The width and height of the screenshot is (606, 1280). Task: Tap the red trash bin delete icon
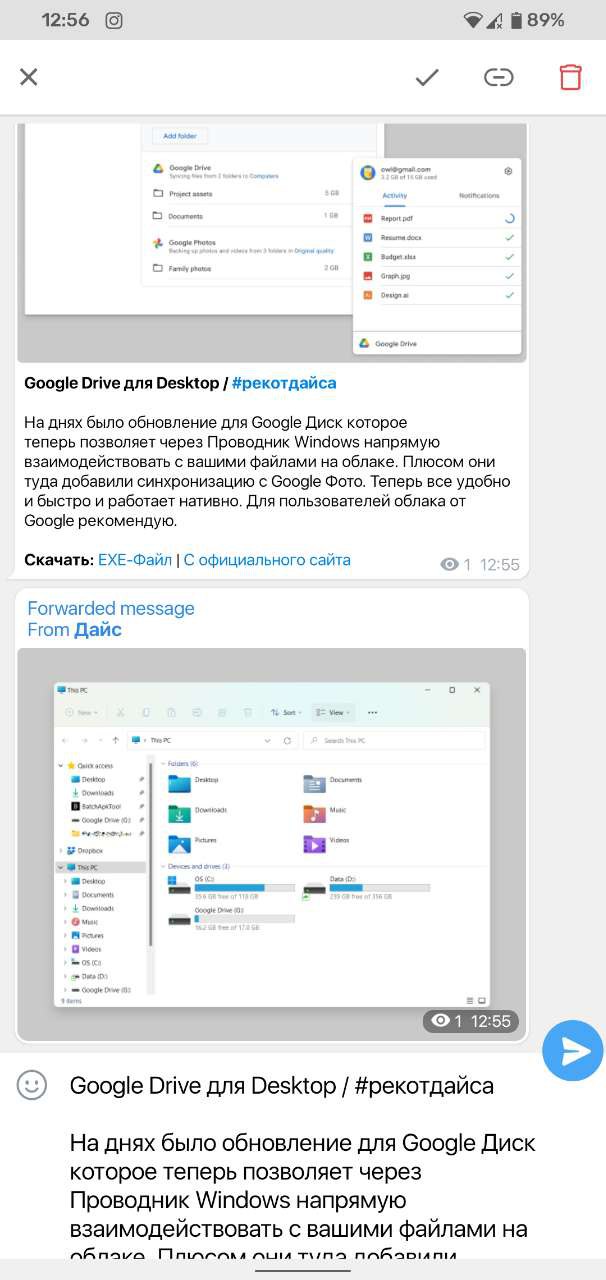point(570,77)
